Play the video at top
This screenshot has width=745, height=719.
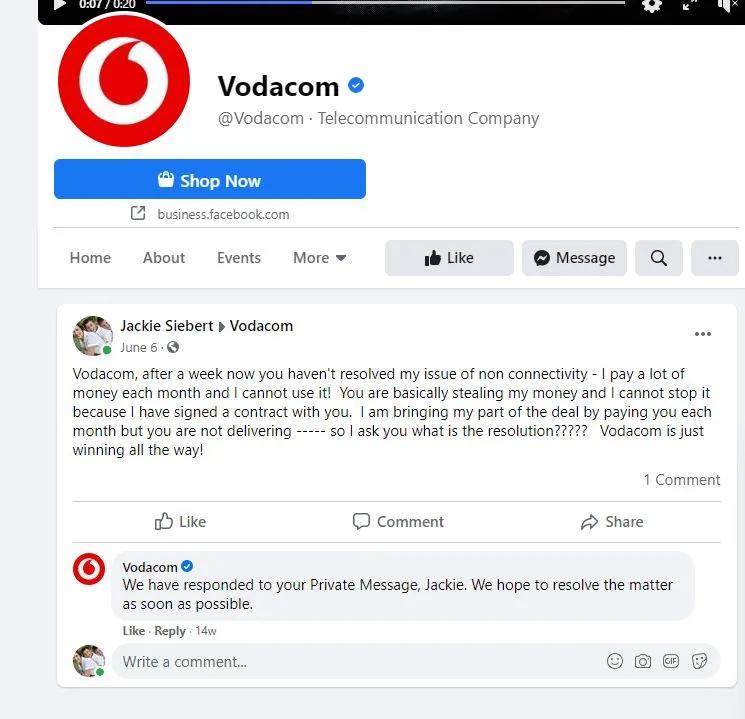59,5
